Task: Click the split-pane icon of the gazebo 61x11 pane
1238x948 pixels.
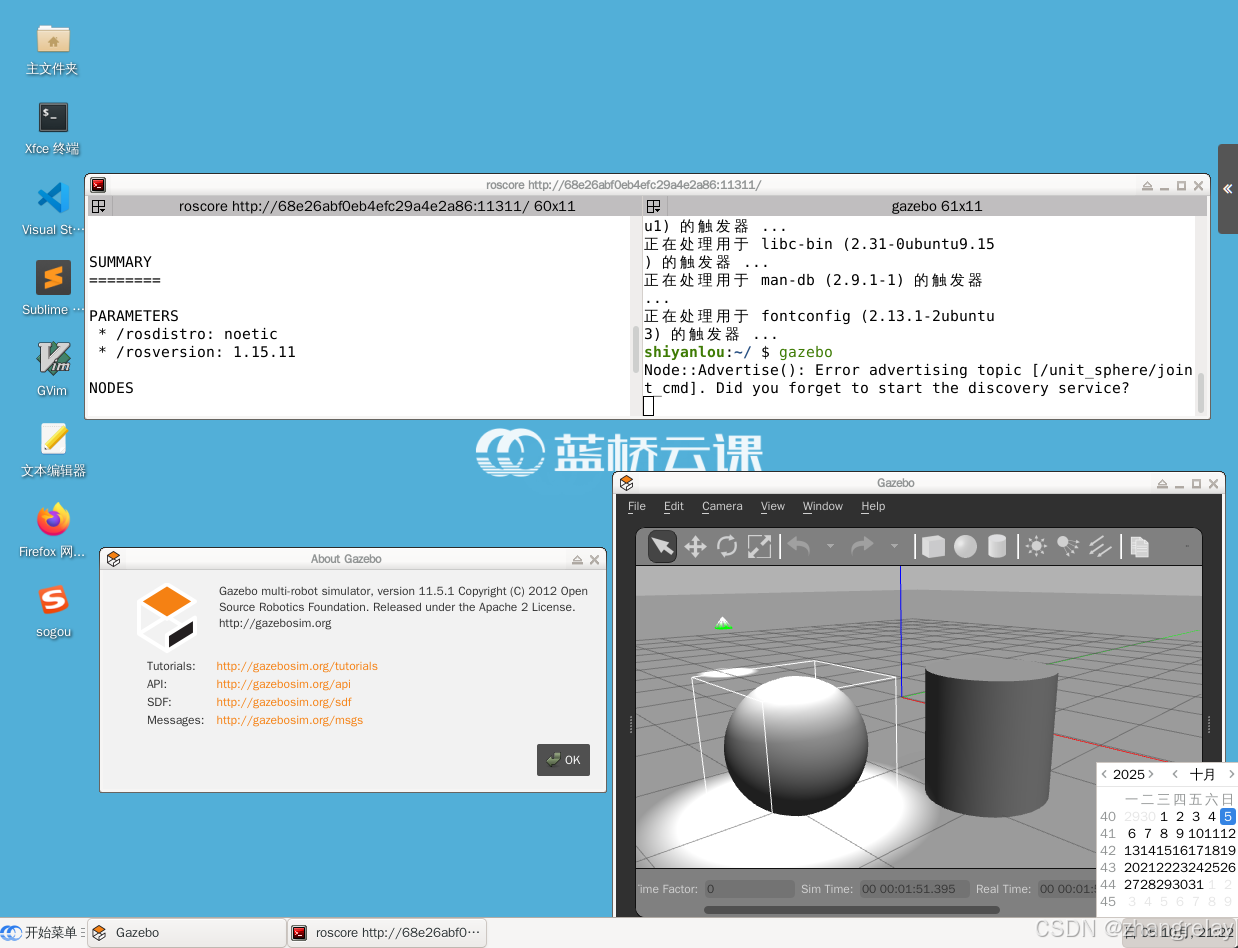Action: click(653, 206)
